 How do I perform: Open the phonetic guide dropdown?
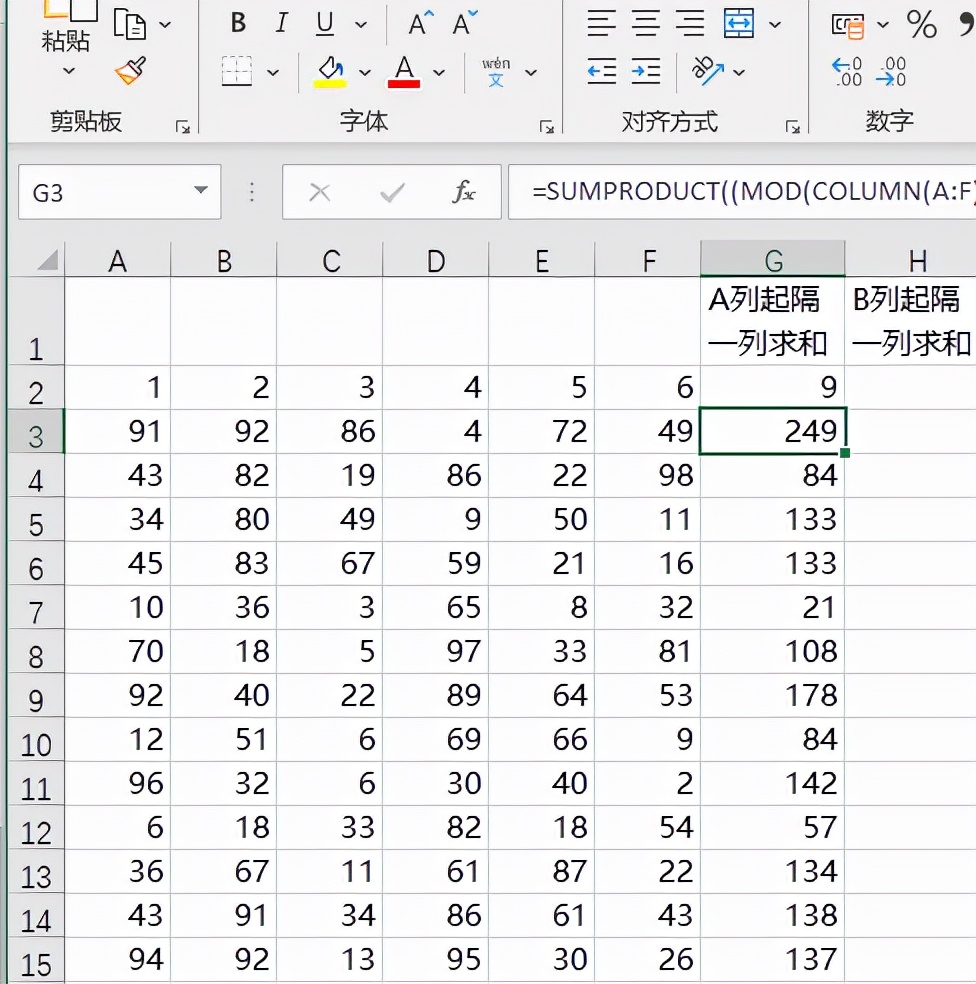tap(531, 73)
